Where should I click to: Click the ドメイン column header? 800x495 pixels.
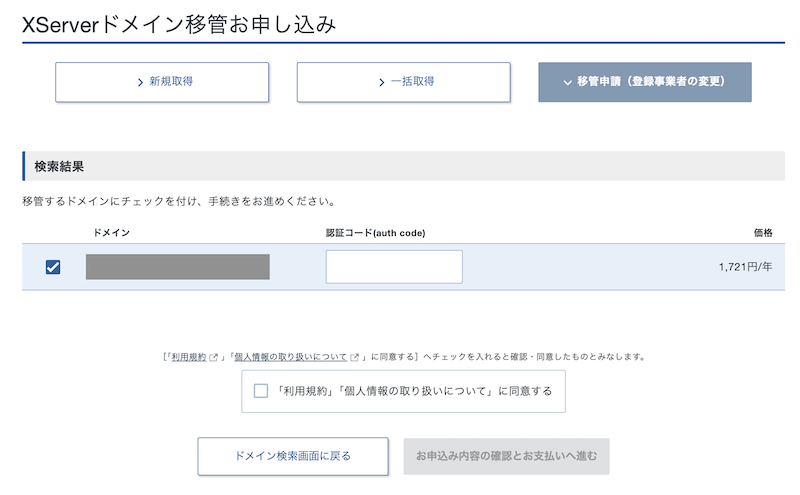click(x=111, y=233)
